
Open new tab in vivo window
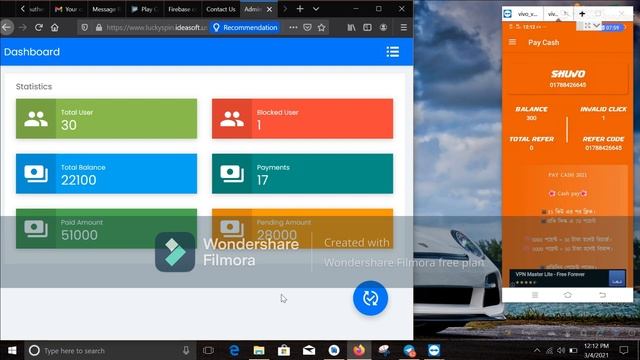582,14
